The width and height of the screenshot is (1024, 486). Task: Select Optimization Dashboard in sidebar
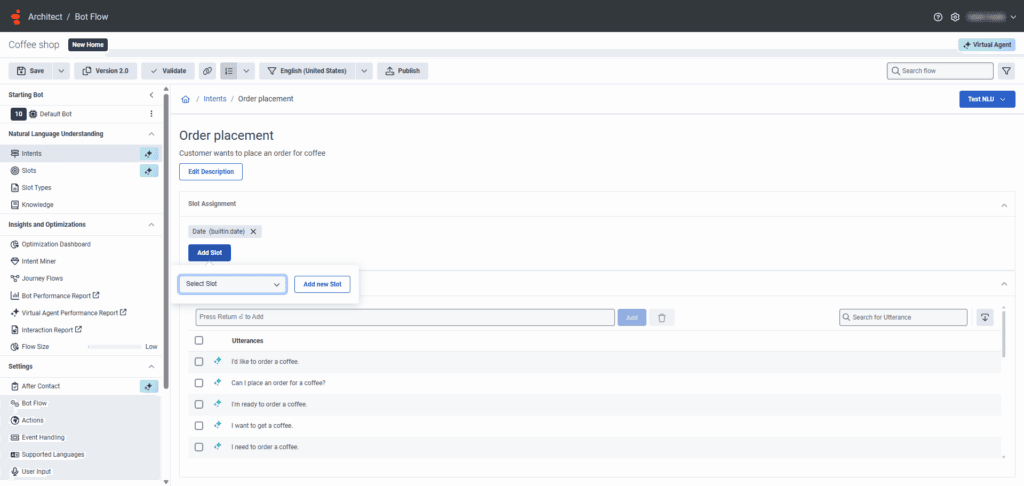(56, 244)
